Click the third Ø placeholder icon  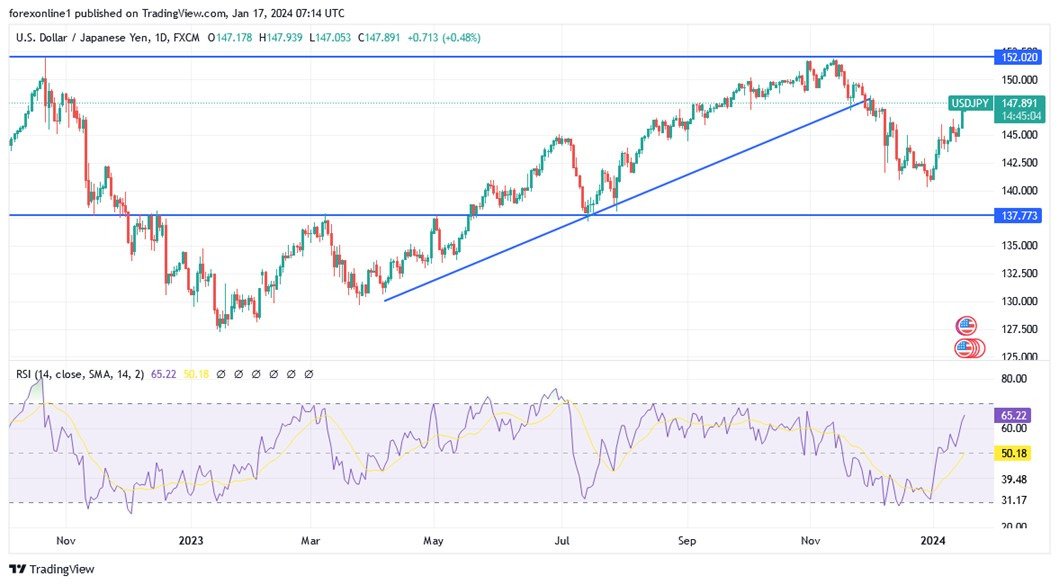[256, 373]
